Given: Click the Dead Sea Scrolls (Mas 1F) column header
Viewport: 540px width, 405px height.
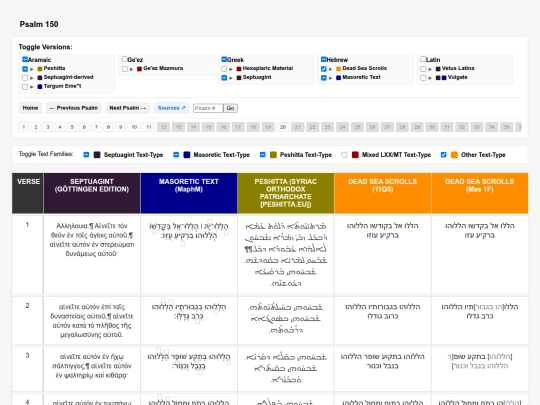Looking at the screenshot, I should click(480, 193).
